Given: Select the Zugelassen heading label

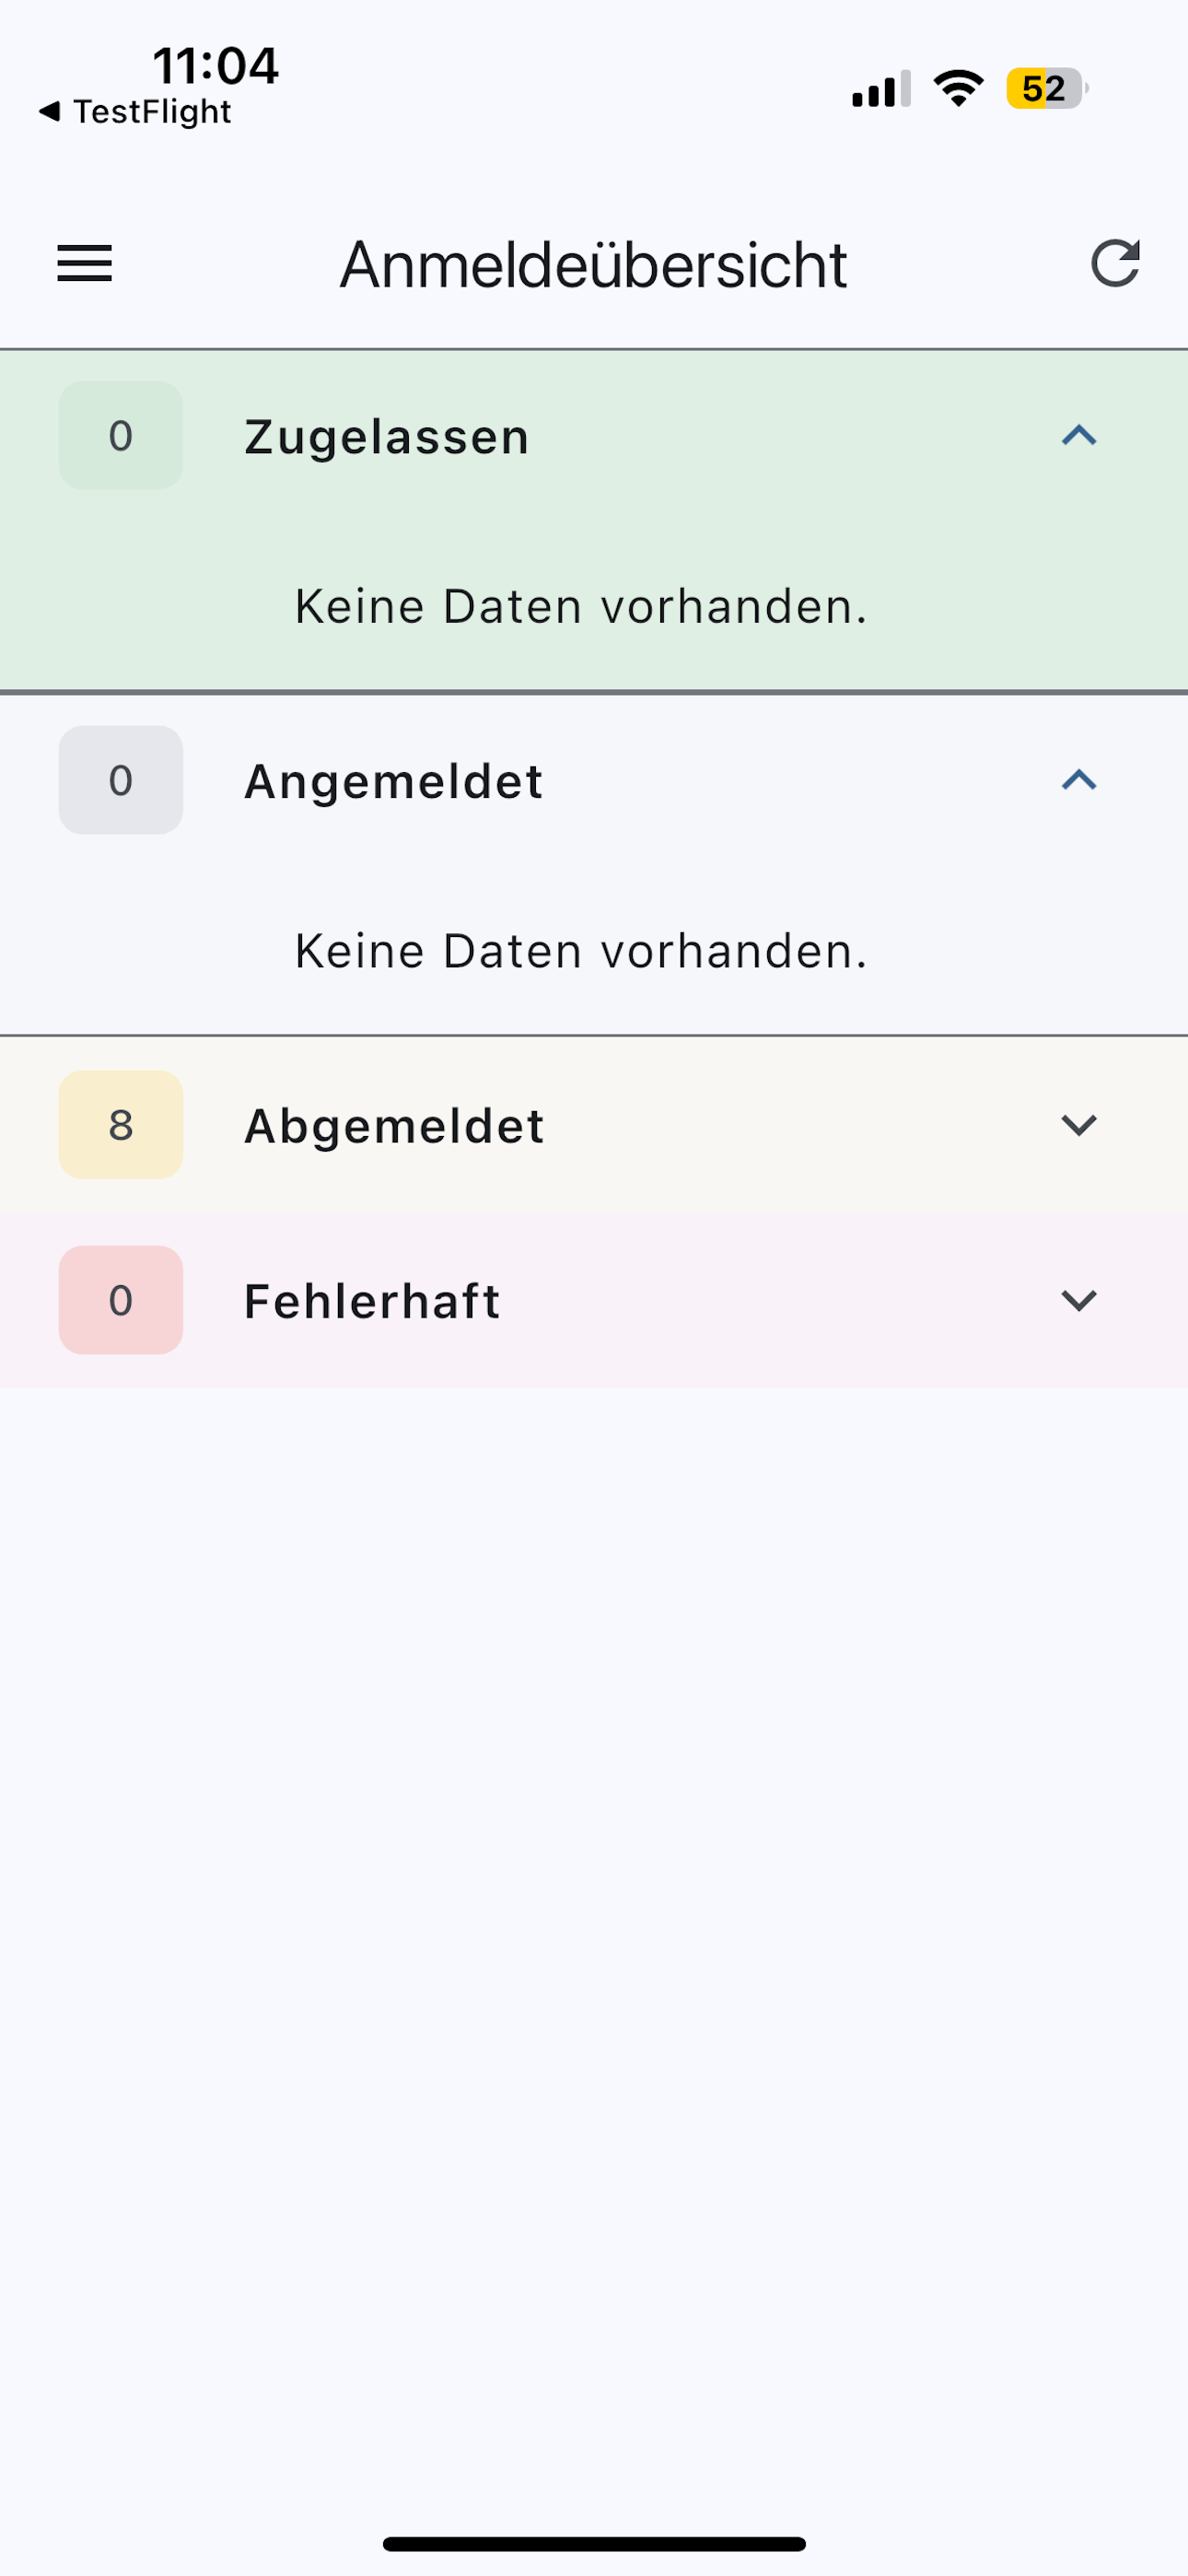Looking at the screenshot, I should [x=386, y=437].
